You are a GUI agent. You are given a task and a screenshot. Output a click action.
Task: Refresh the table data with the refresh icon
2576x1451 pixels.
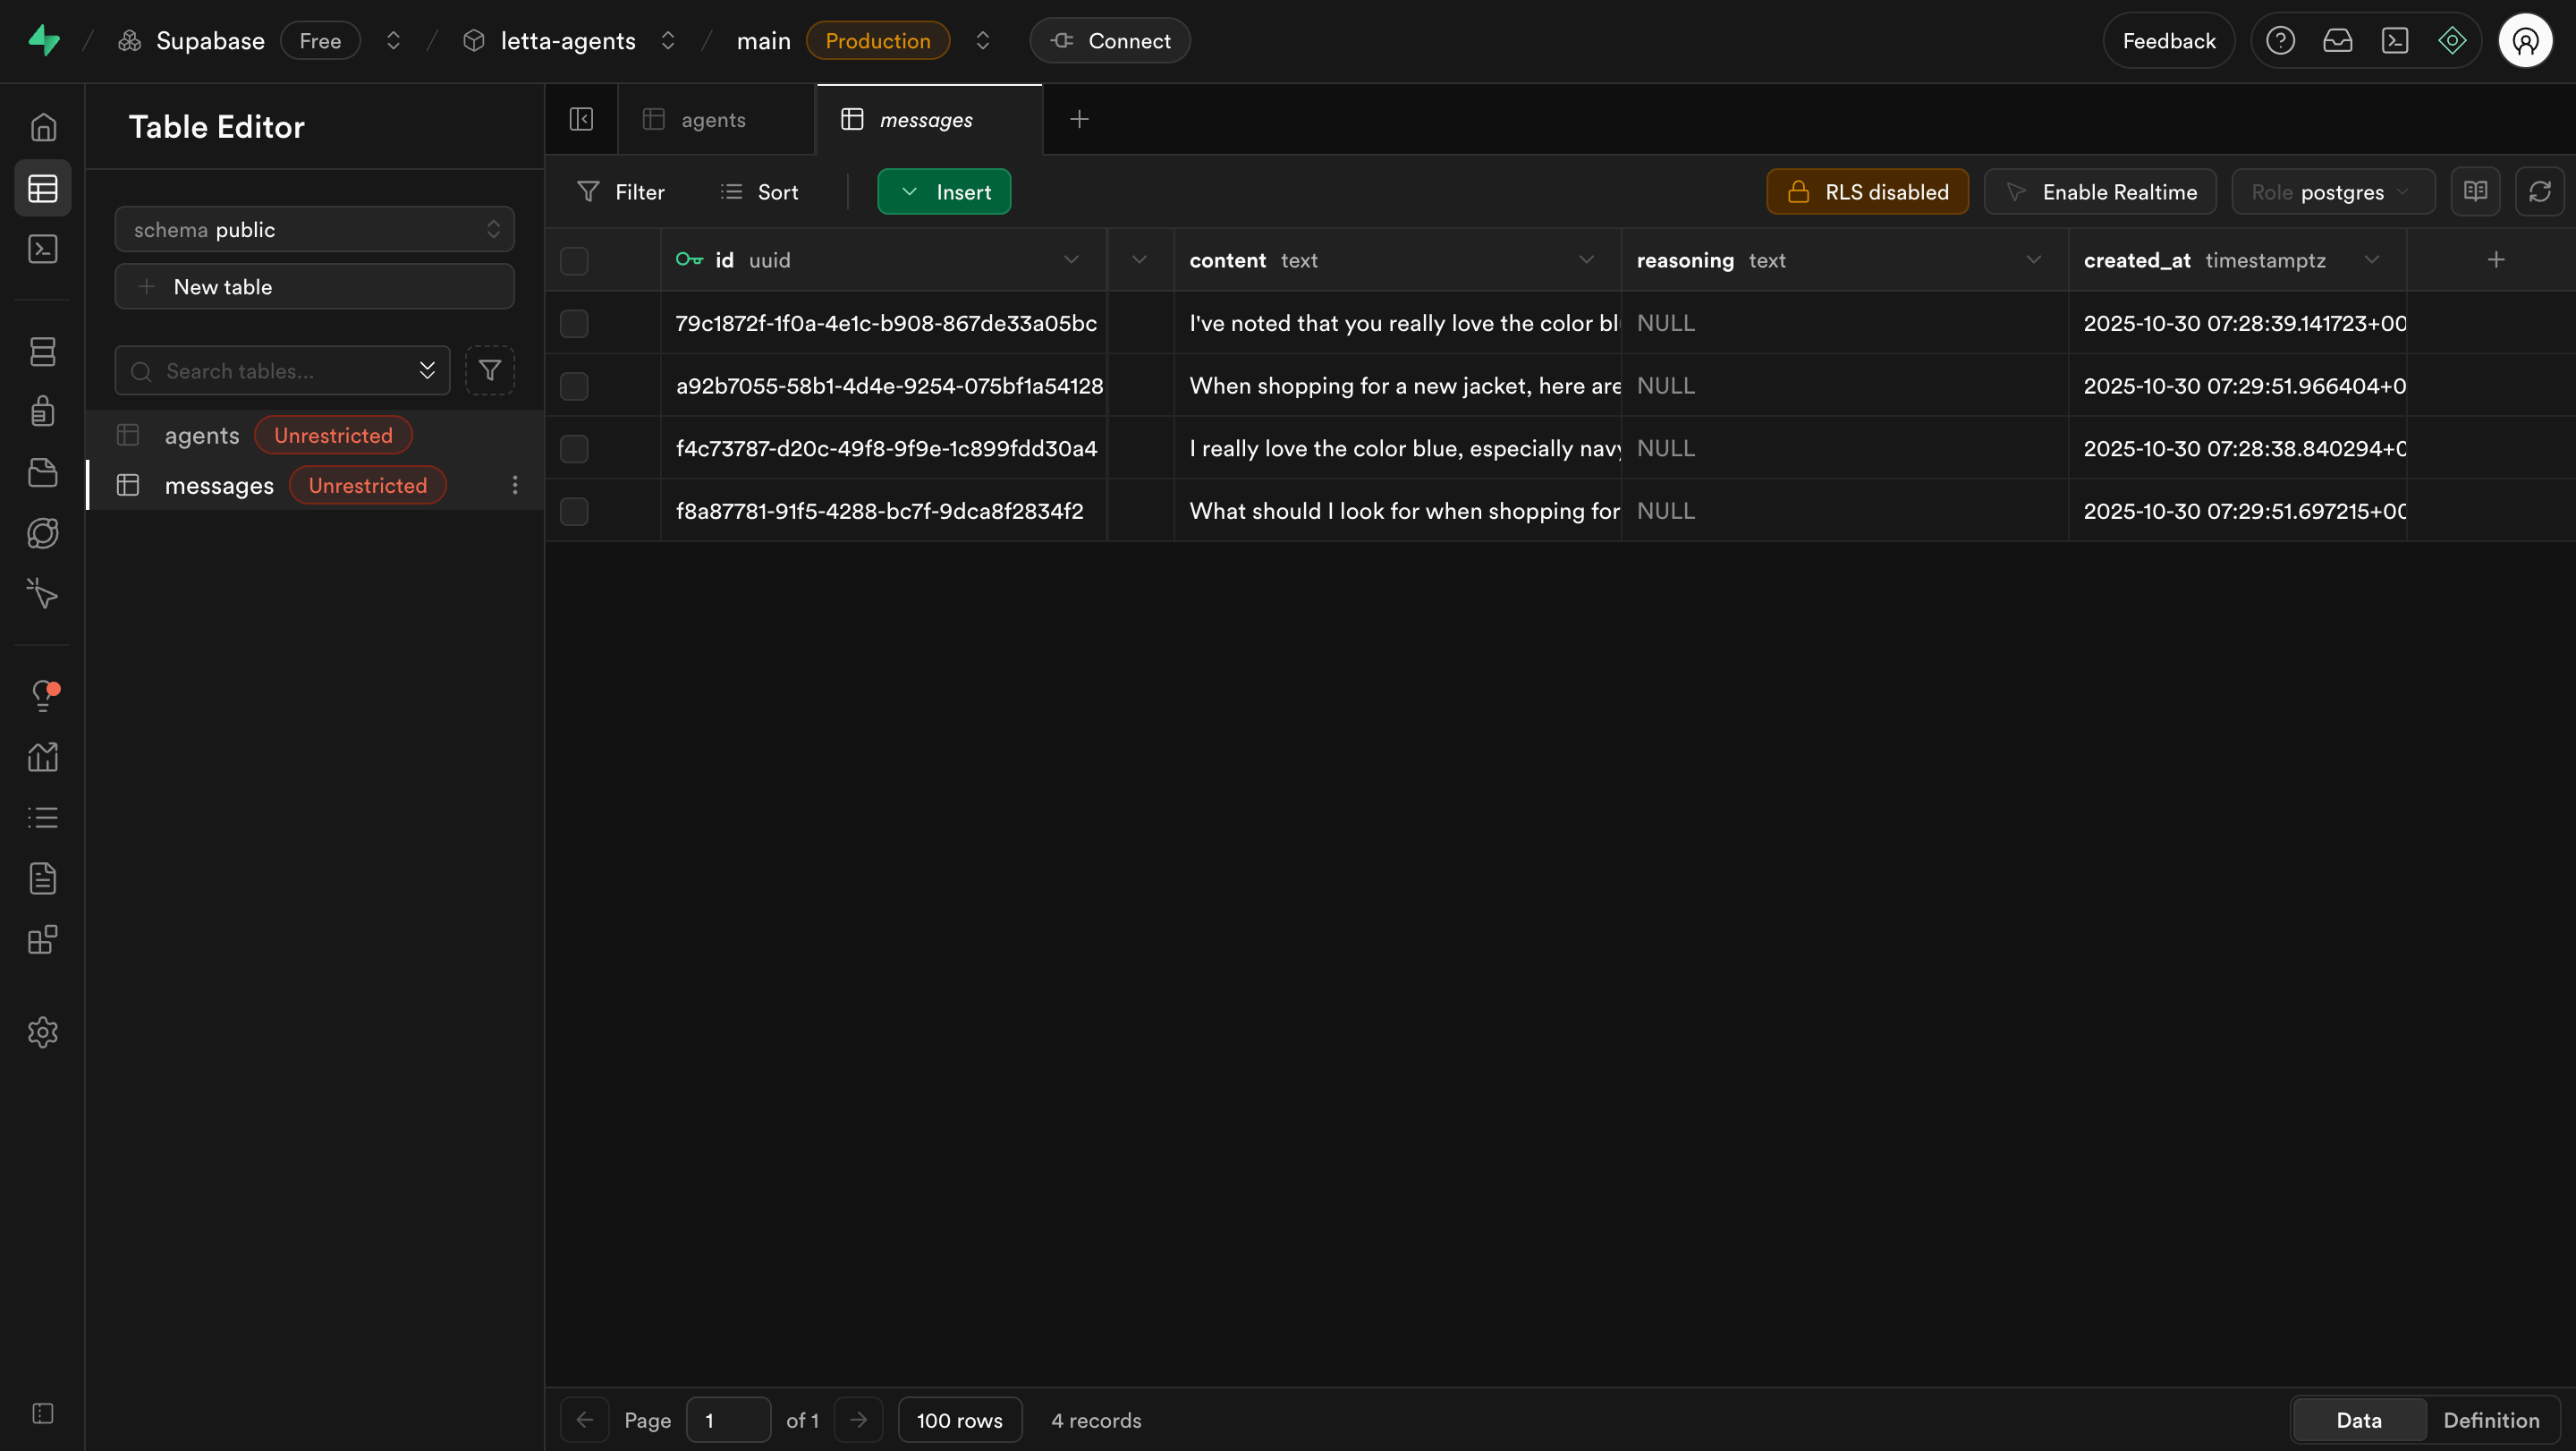pyautogui.click(x=2541, y=191)
